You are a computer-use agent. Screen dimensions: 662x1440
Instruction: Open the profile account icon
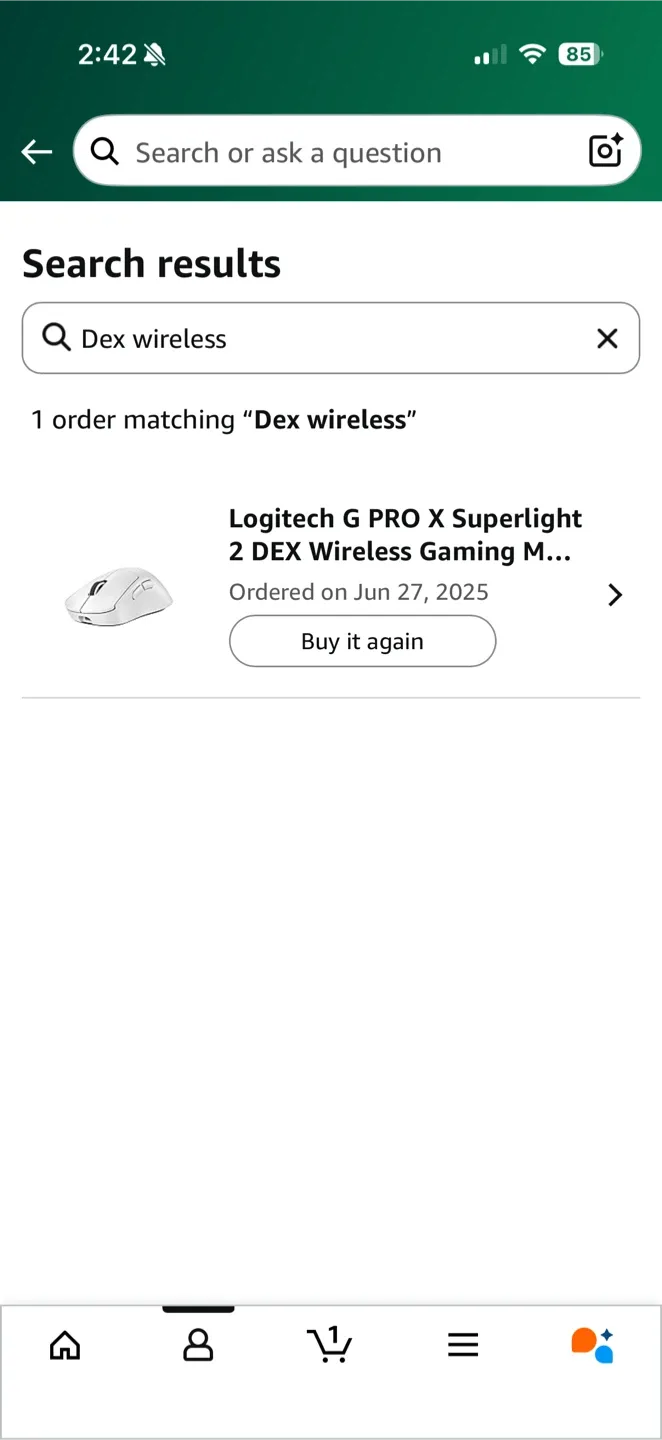197,1345
